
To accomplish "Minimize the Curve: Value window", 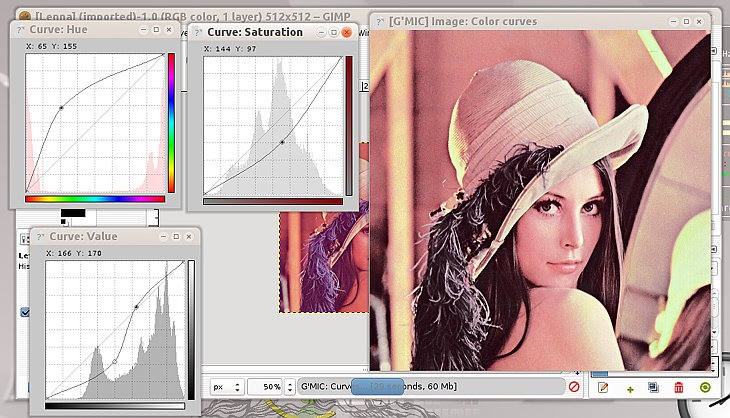I will pyautogui.click(x=163, y=236).
